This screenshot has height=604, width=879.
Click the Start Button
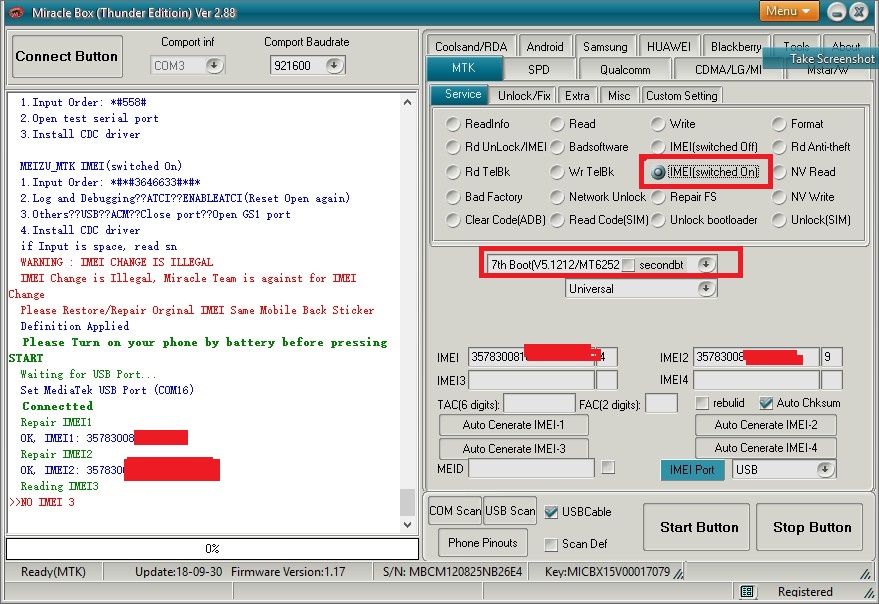(698, 527)
